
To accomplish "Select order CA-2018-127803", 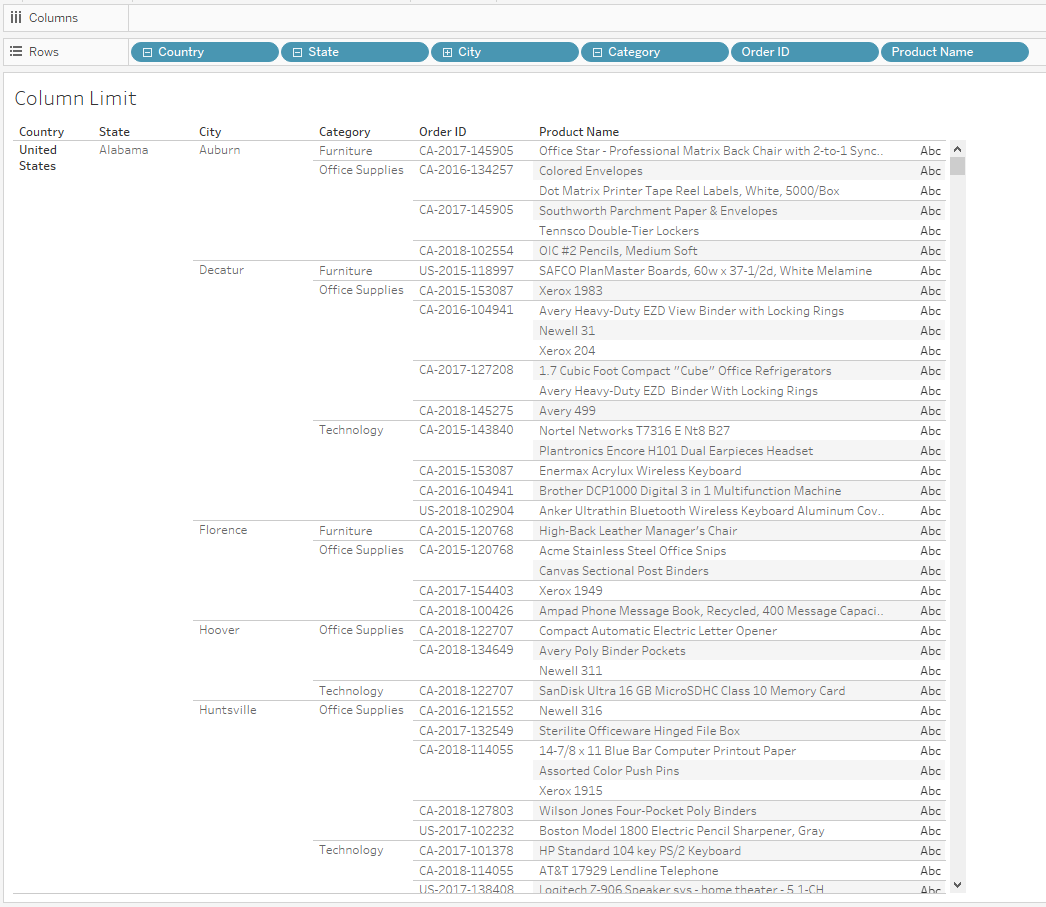I will (x=466, y=811).
